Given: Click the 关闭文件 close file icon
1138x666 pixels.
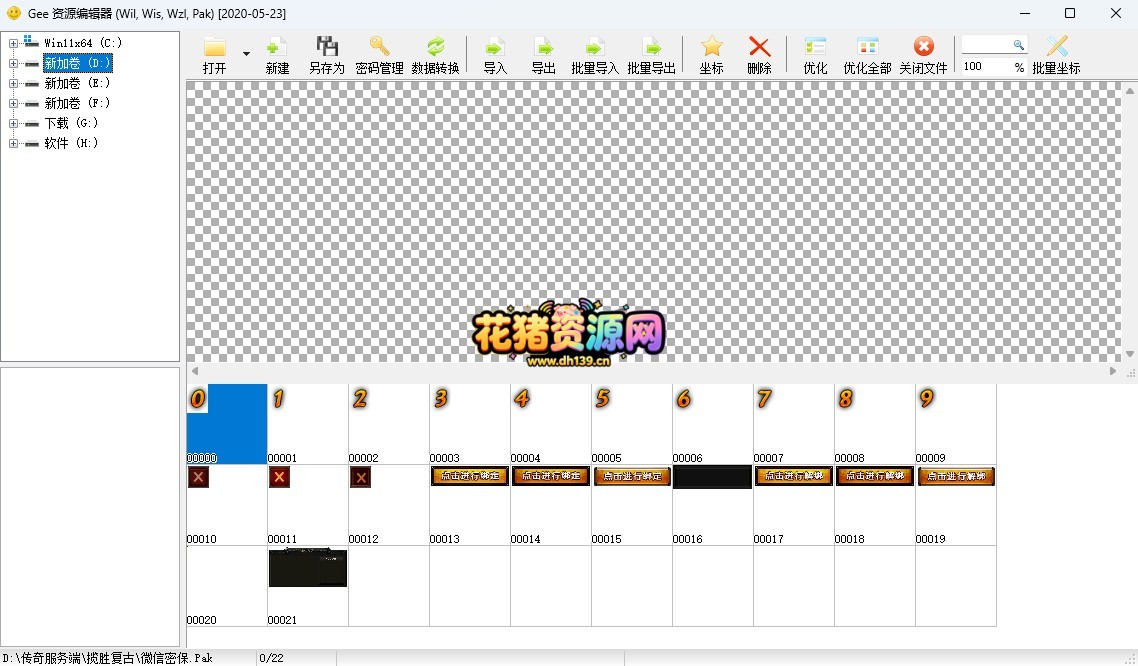Looking at the screenshot, I should [x=923, y=47].
